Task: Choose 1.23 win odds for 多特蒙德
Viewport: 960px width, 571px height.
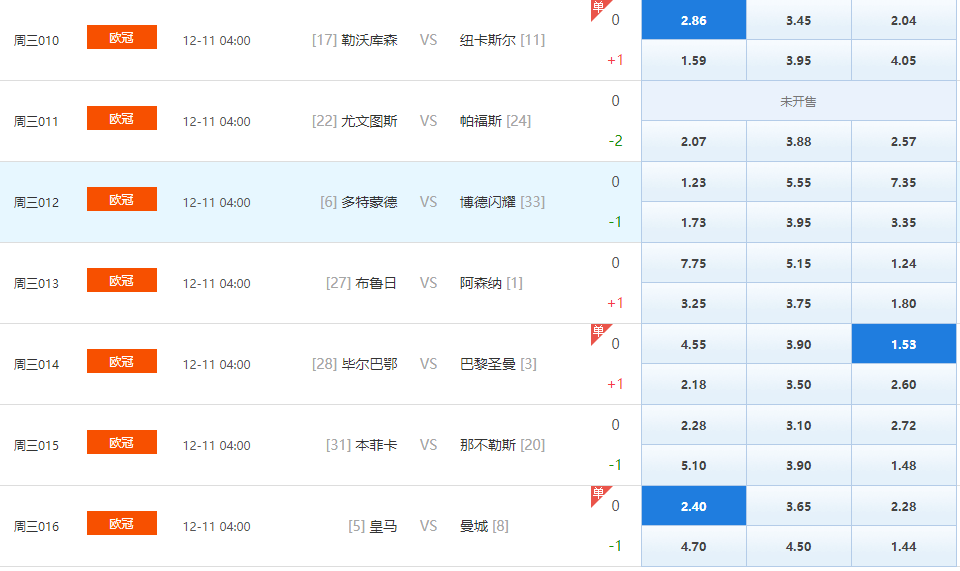Action: (694, 182)
